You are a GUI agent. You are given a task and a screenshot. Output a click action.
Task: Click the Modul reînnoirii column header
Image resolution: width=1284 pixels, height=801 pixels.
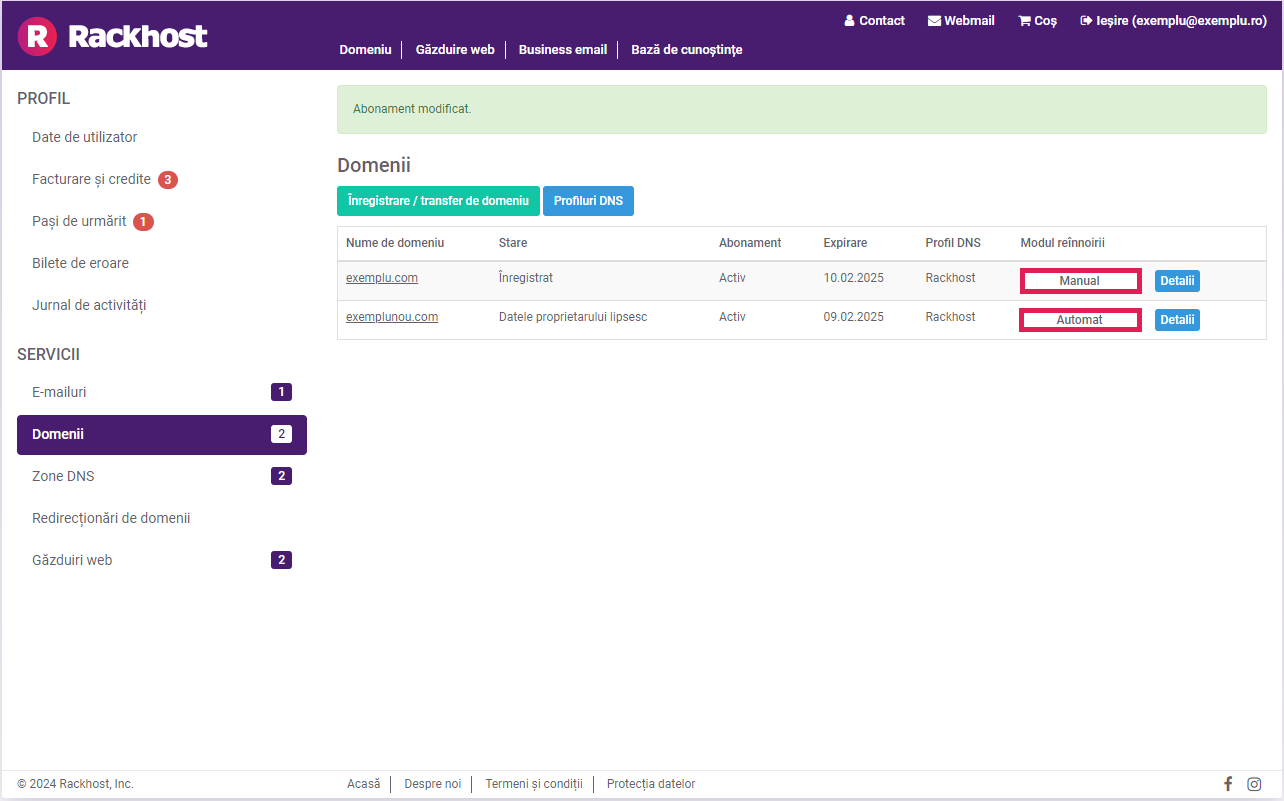tap(1062, 243)
